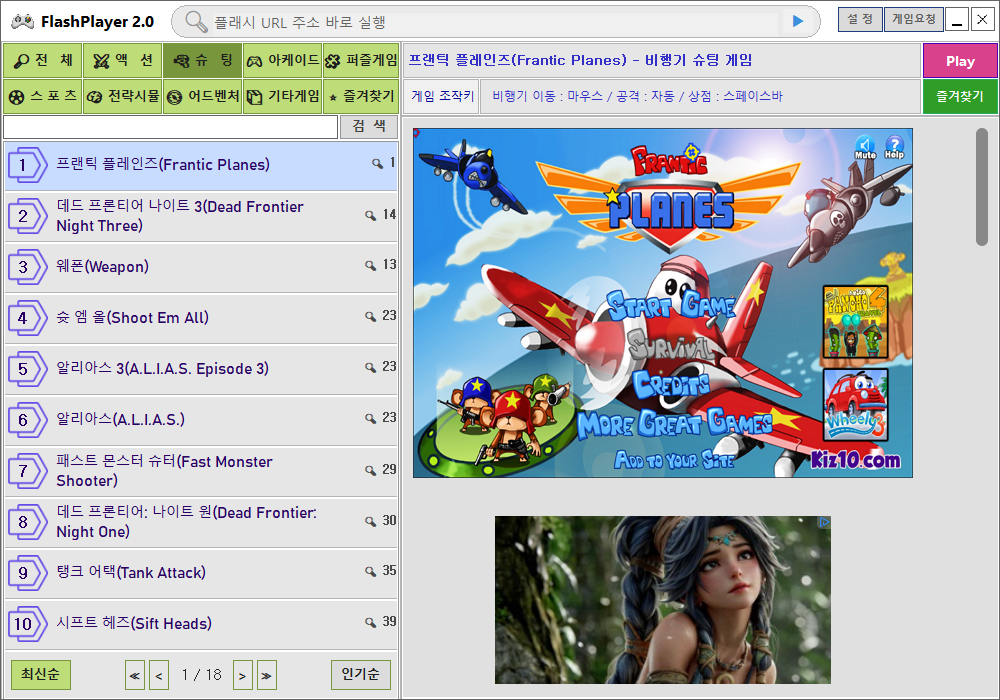The height and width of the screenshot is (700, 1000).
Task: Click the number 6 rank badge
Action: pyautogui.click(x=27, y=420)
